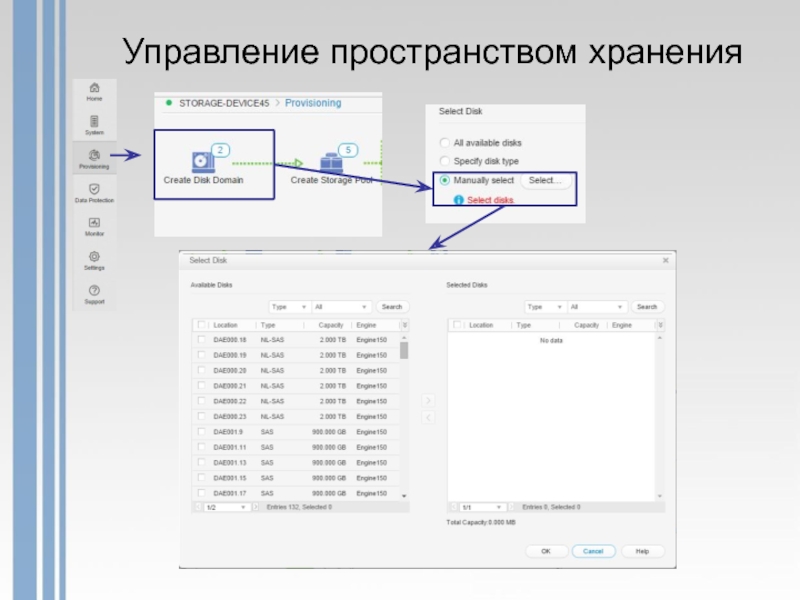
Task: Open the Monitor sidebar icon
Action: point(94,222)
